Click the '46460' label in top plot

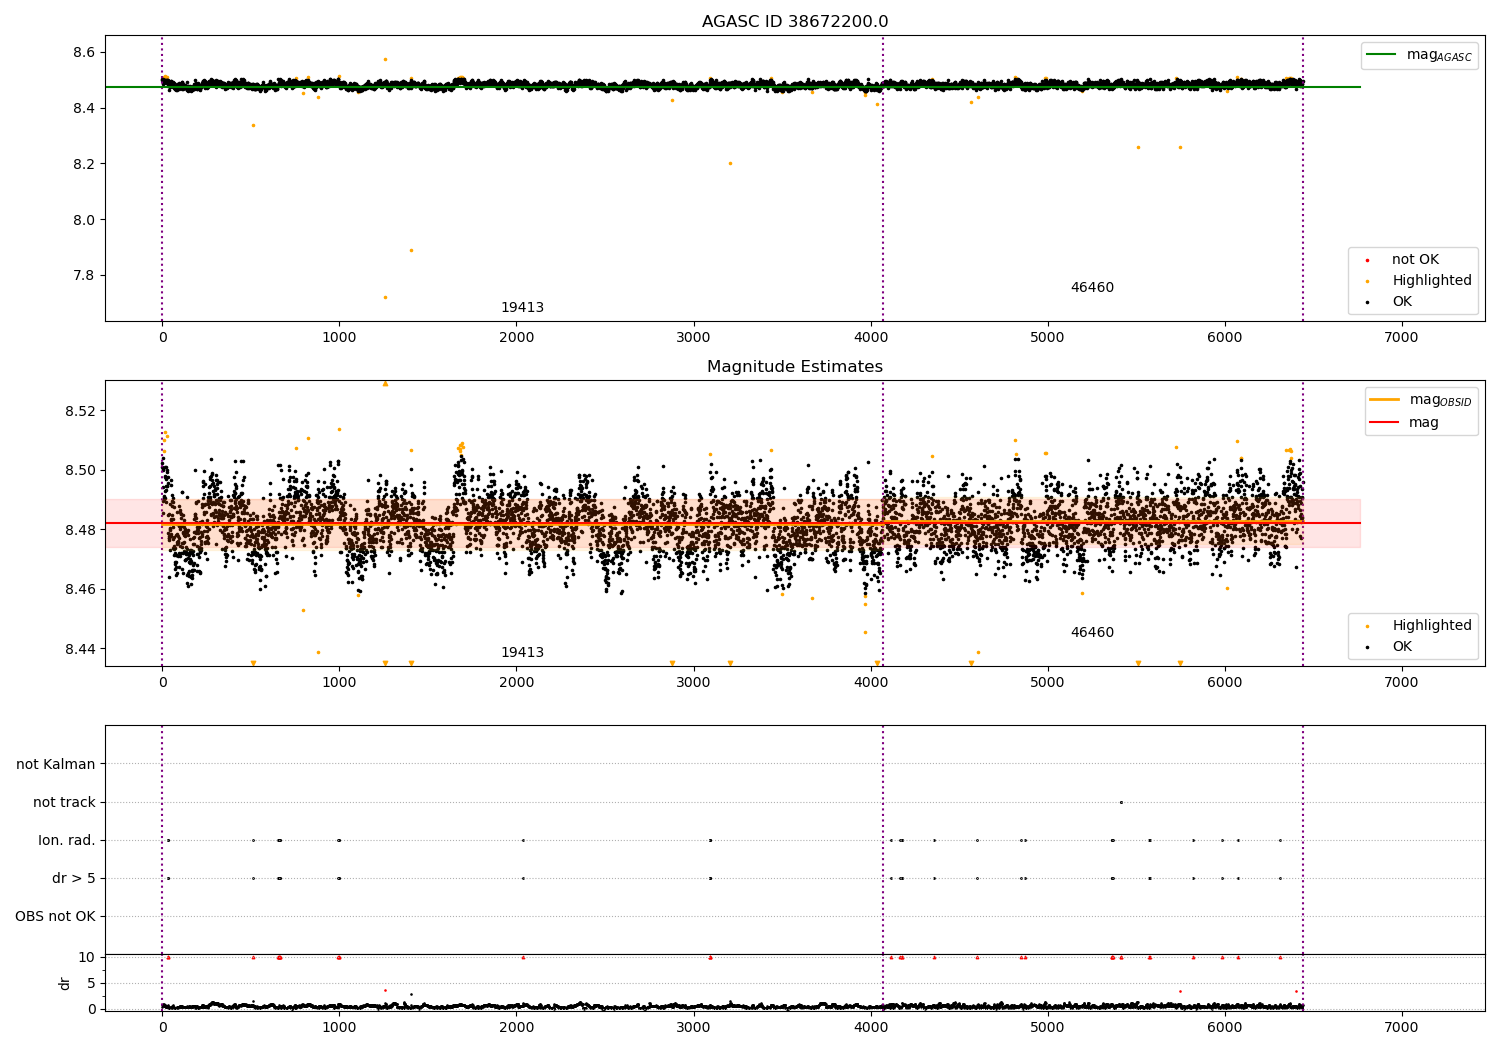(1092, 288)
